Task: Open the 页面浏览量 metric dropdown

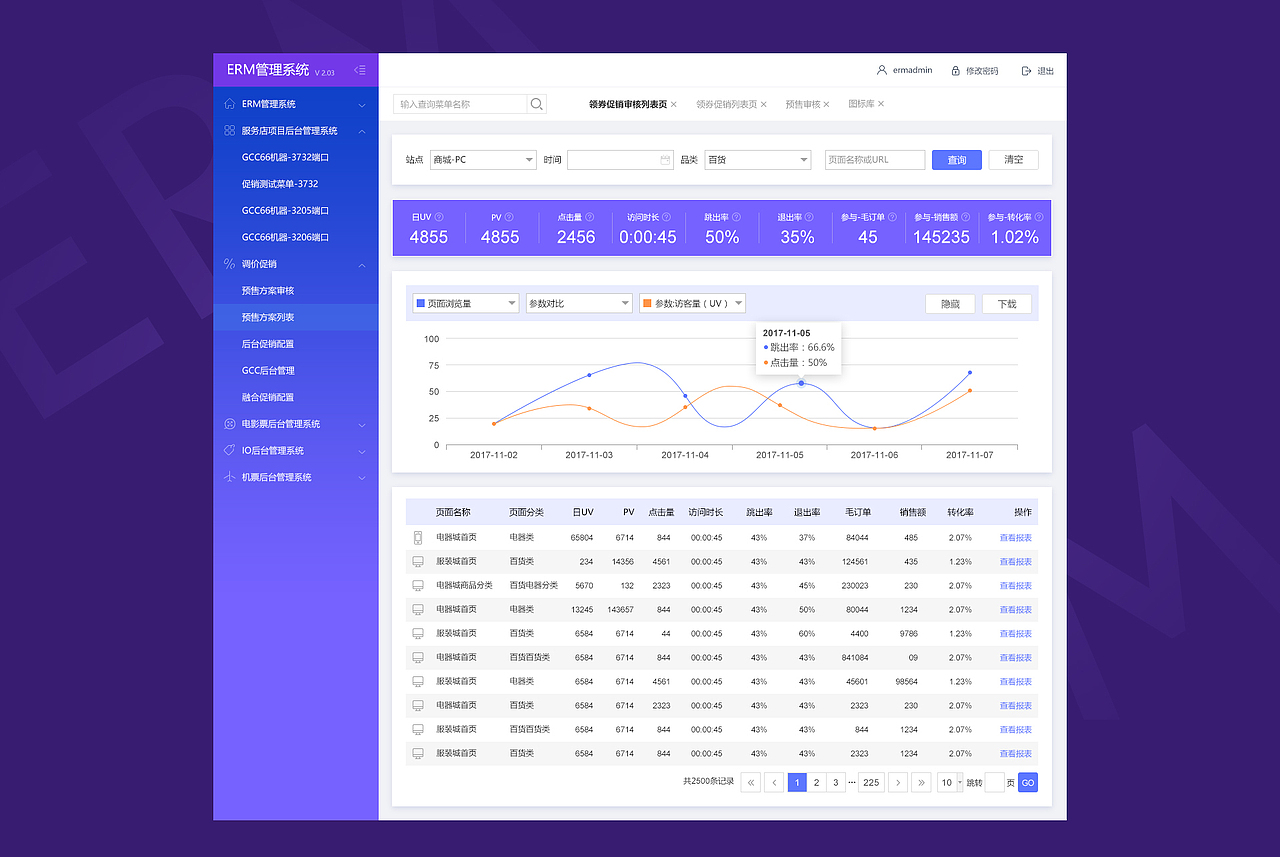Action: pos(466,303)
